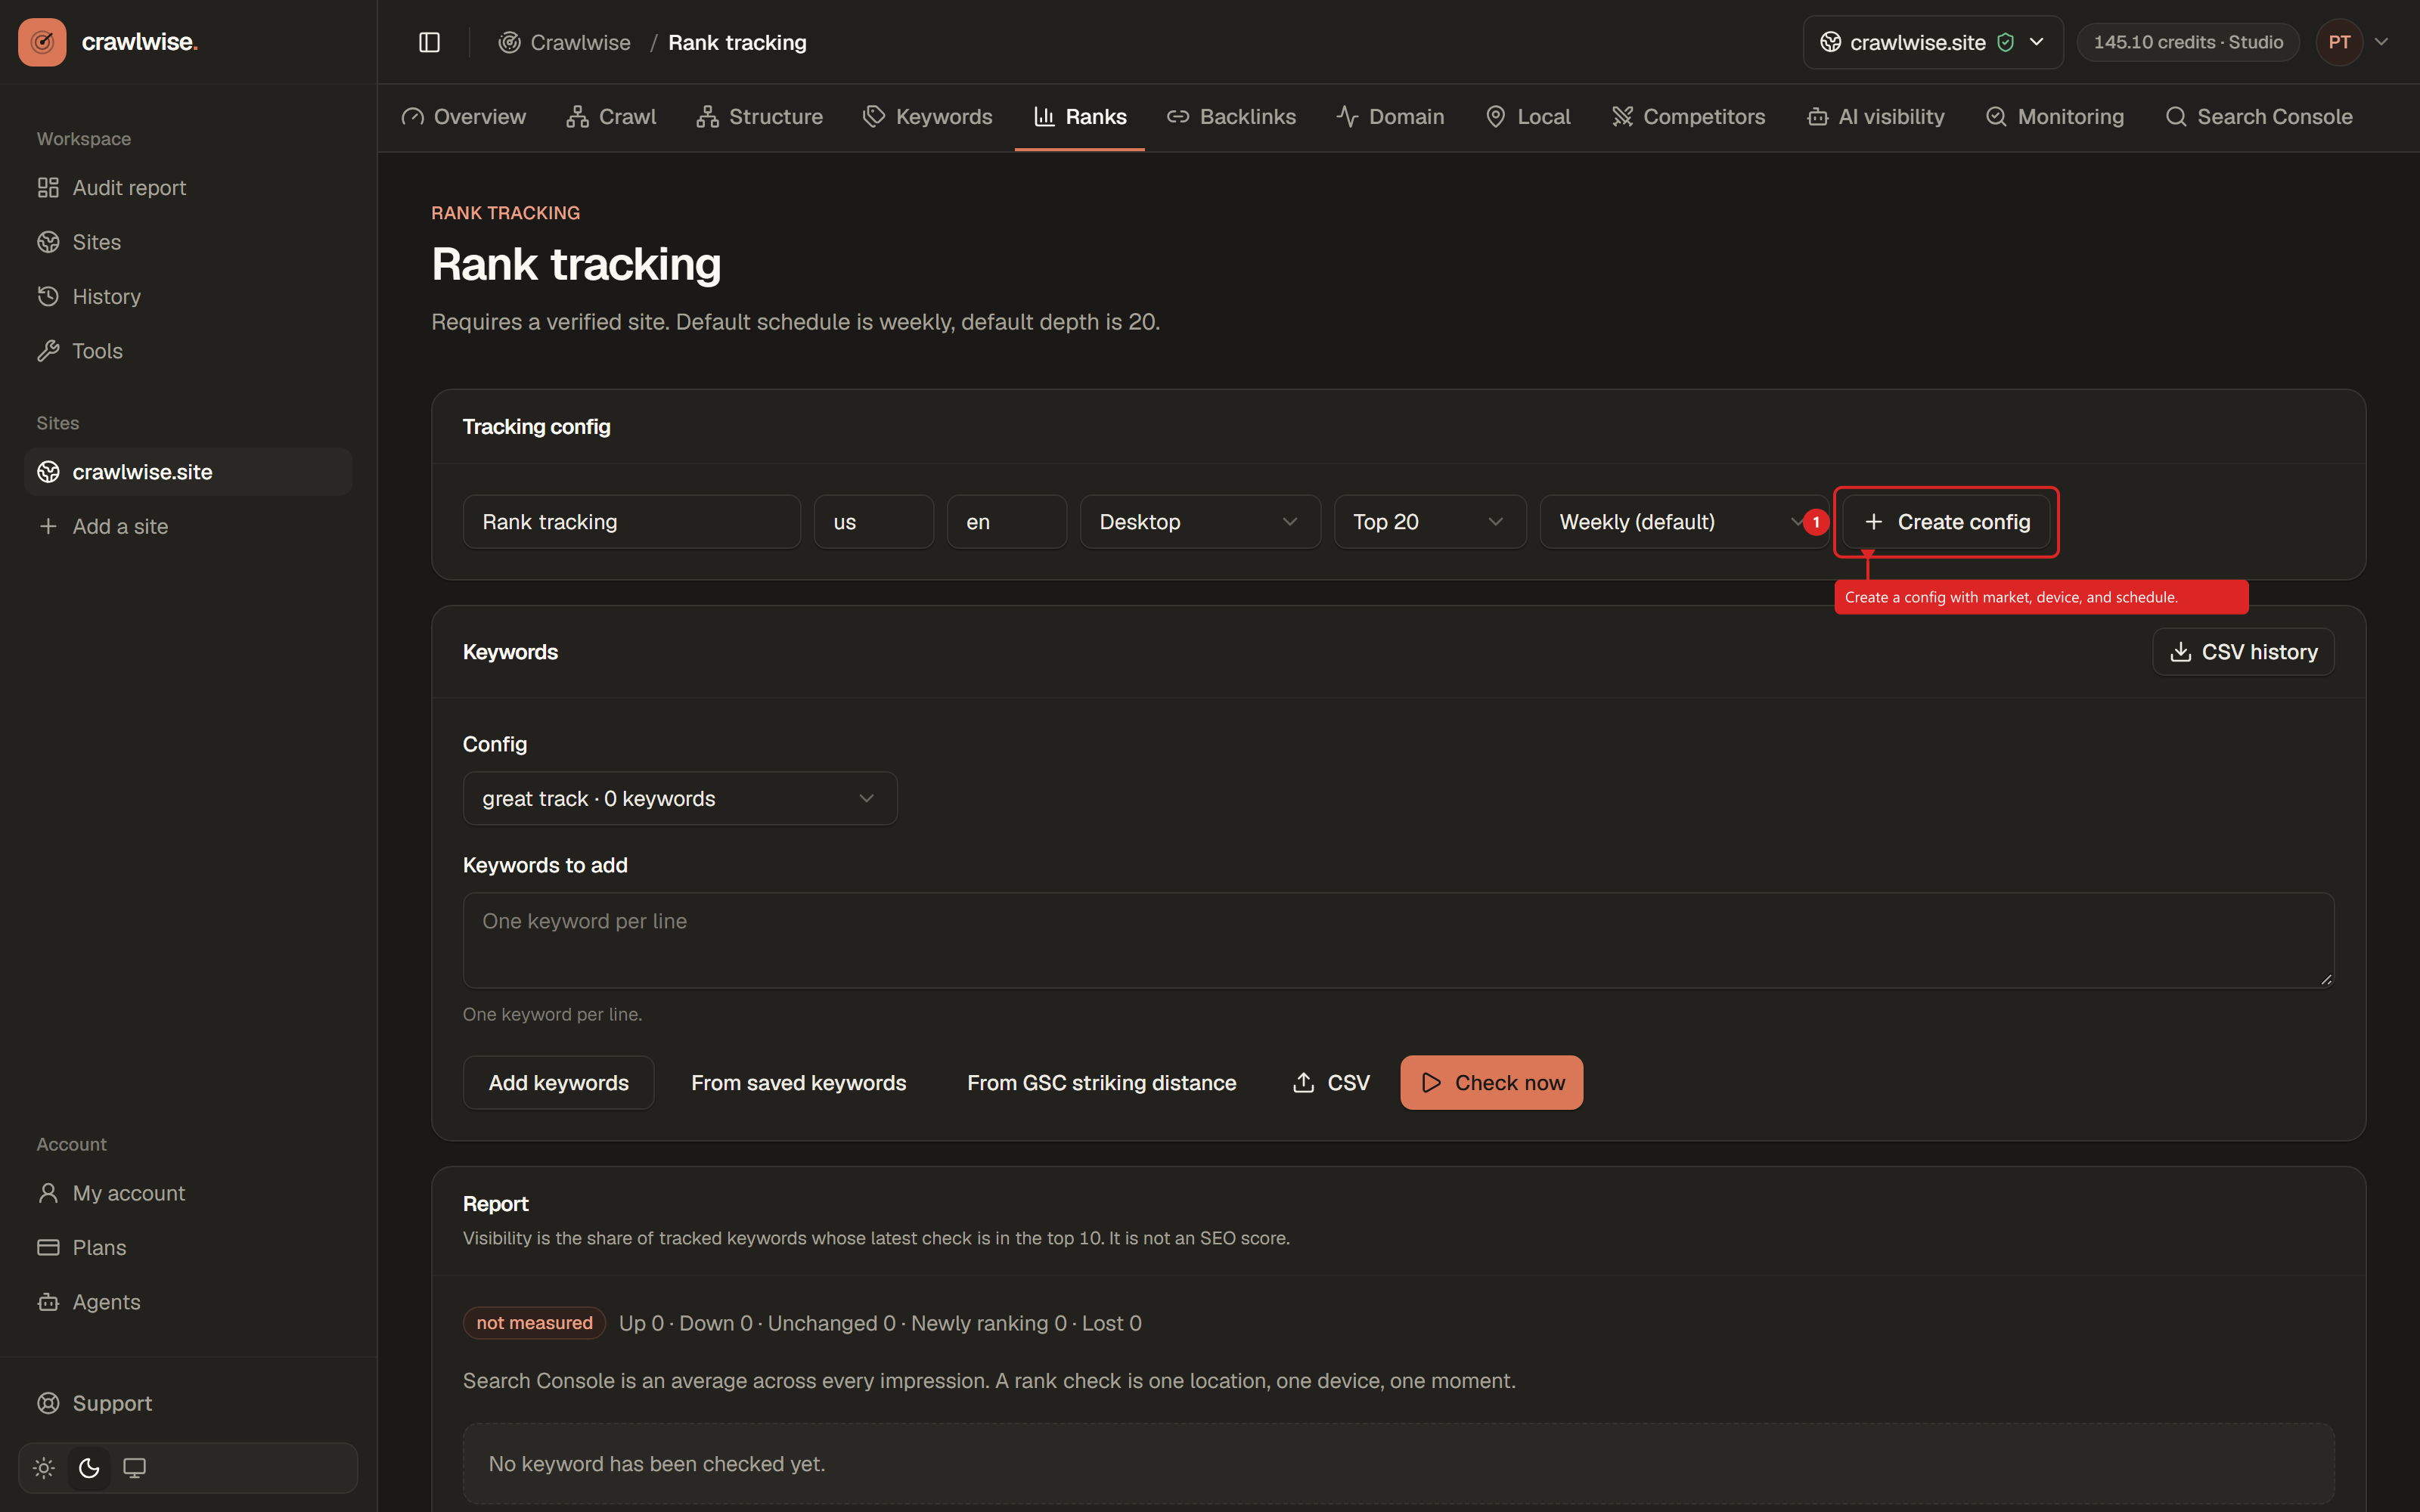
Task: Open the Local tab
Action: (x=1528, y=117)
